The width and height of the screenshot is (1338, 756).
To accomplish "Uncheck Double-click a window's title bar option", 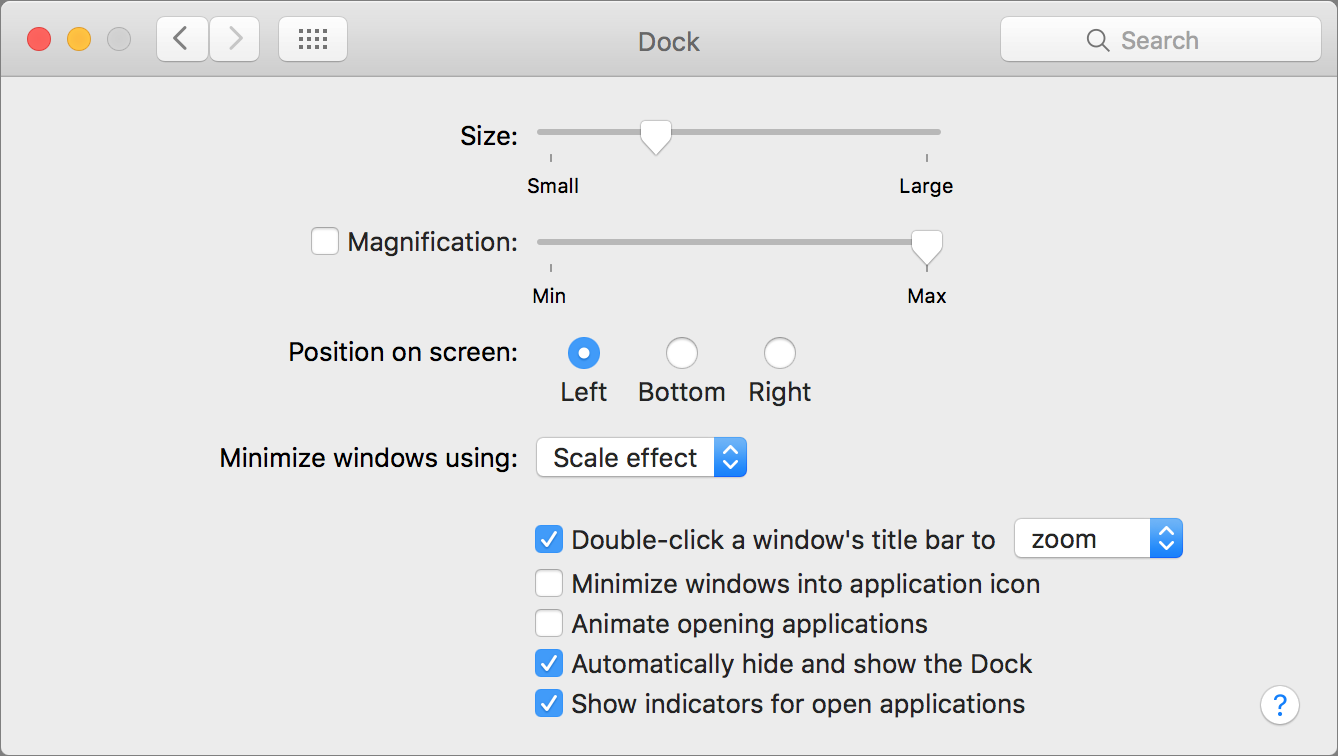I will click(x=549, y=540).
